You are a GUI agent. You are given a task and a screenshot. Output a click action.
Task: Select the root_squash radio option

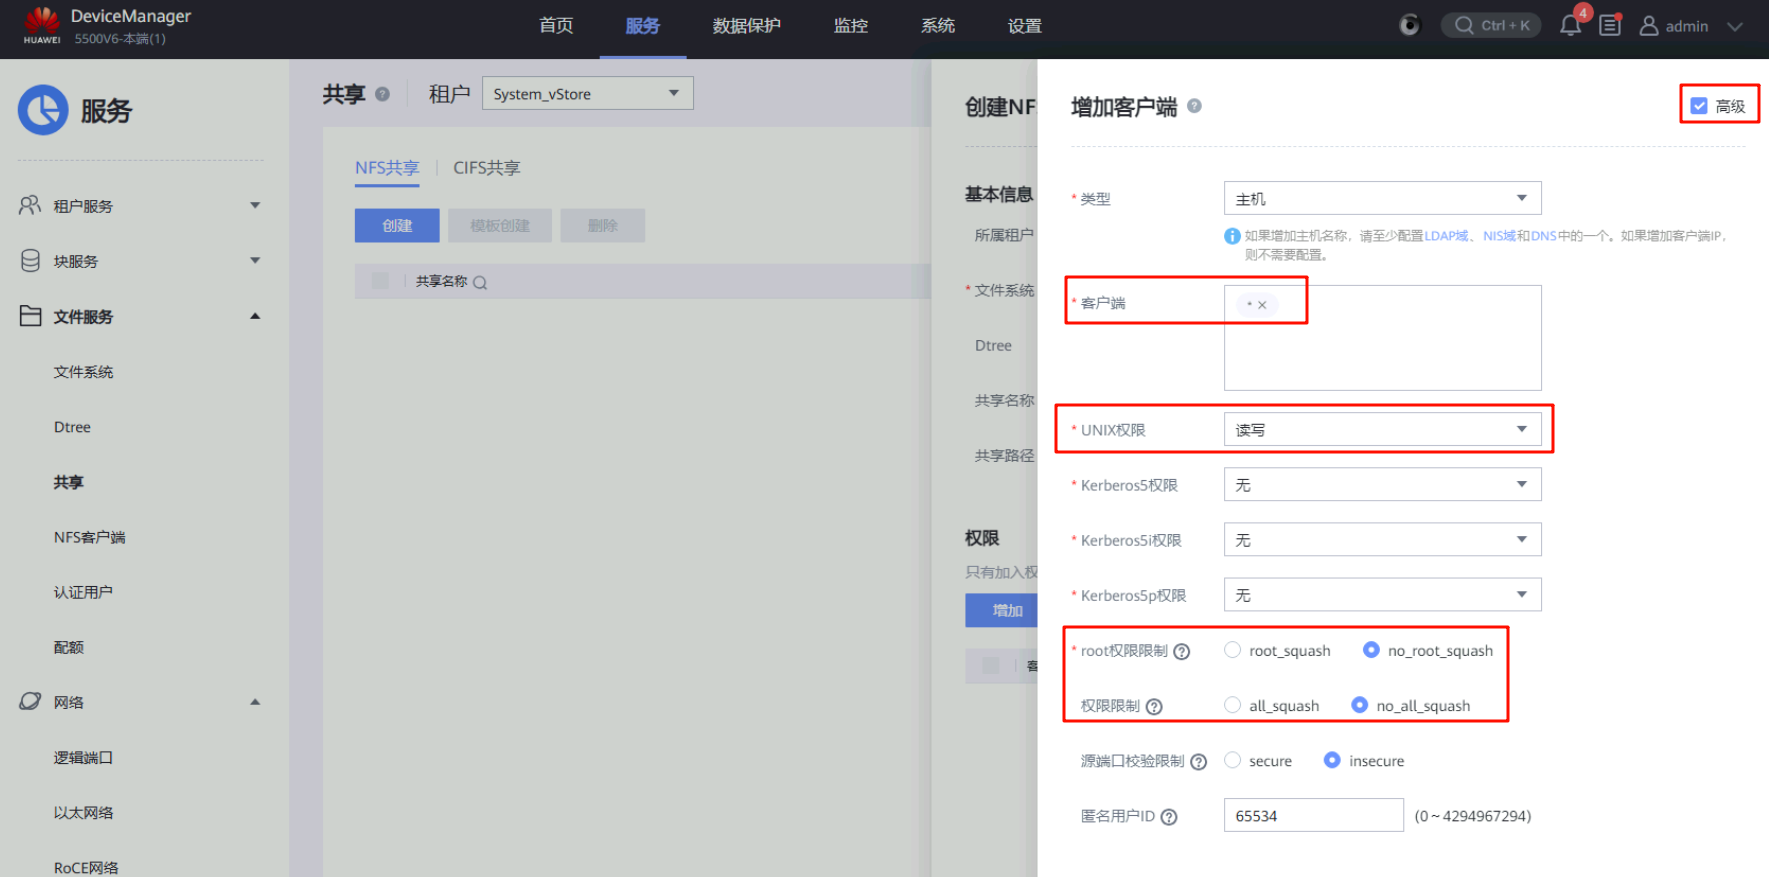[x=1232, y=650]
